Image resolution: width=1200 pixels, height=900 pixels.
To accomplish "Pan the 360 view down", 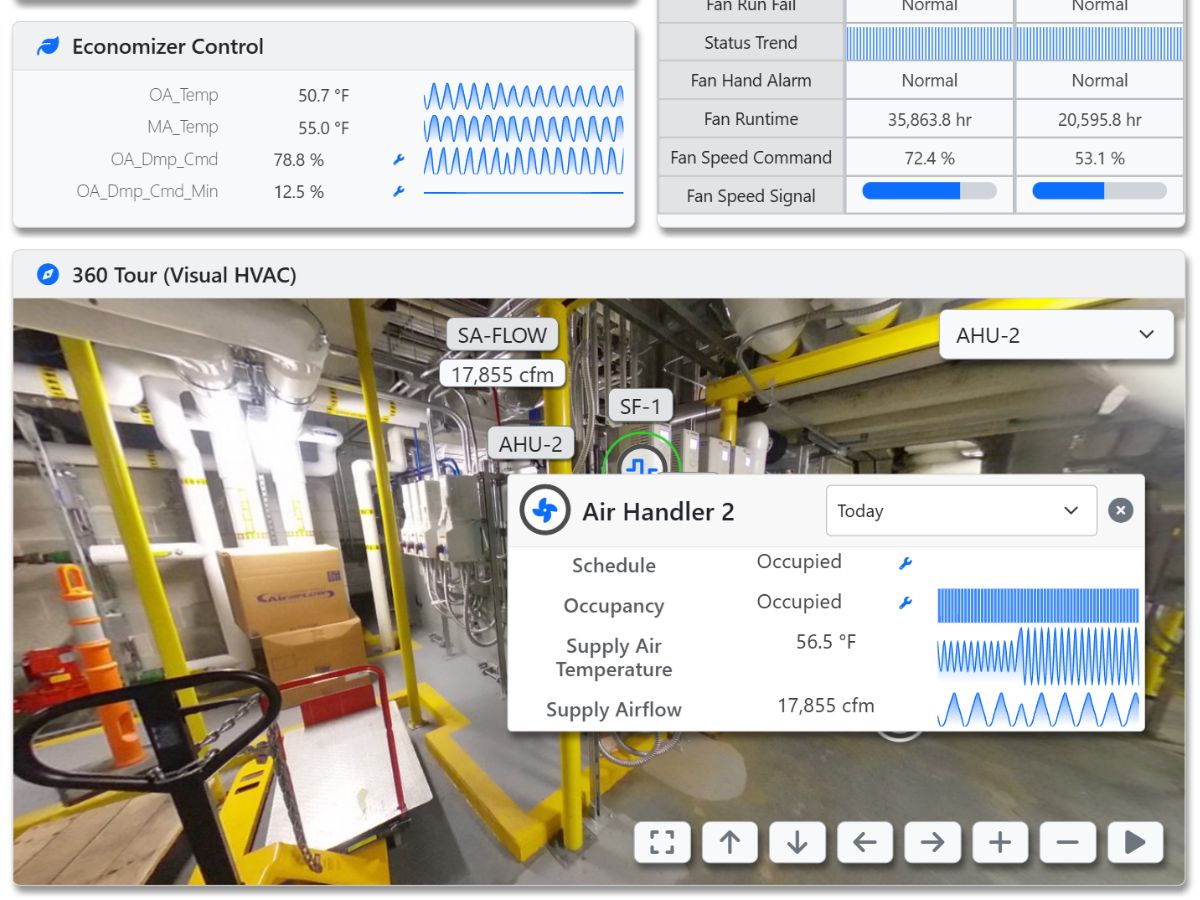I will pos(797,842).
